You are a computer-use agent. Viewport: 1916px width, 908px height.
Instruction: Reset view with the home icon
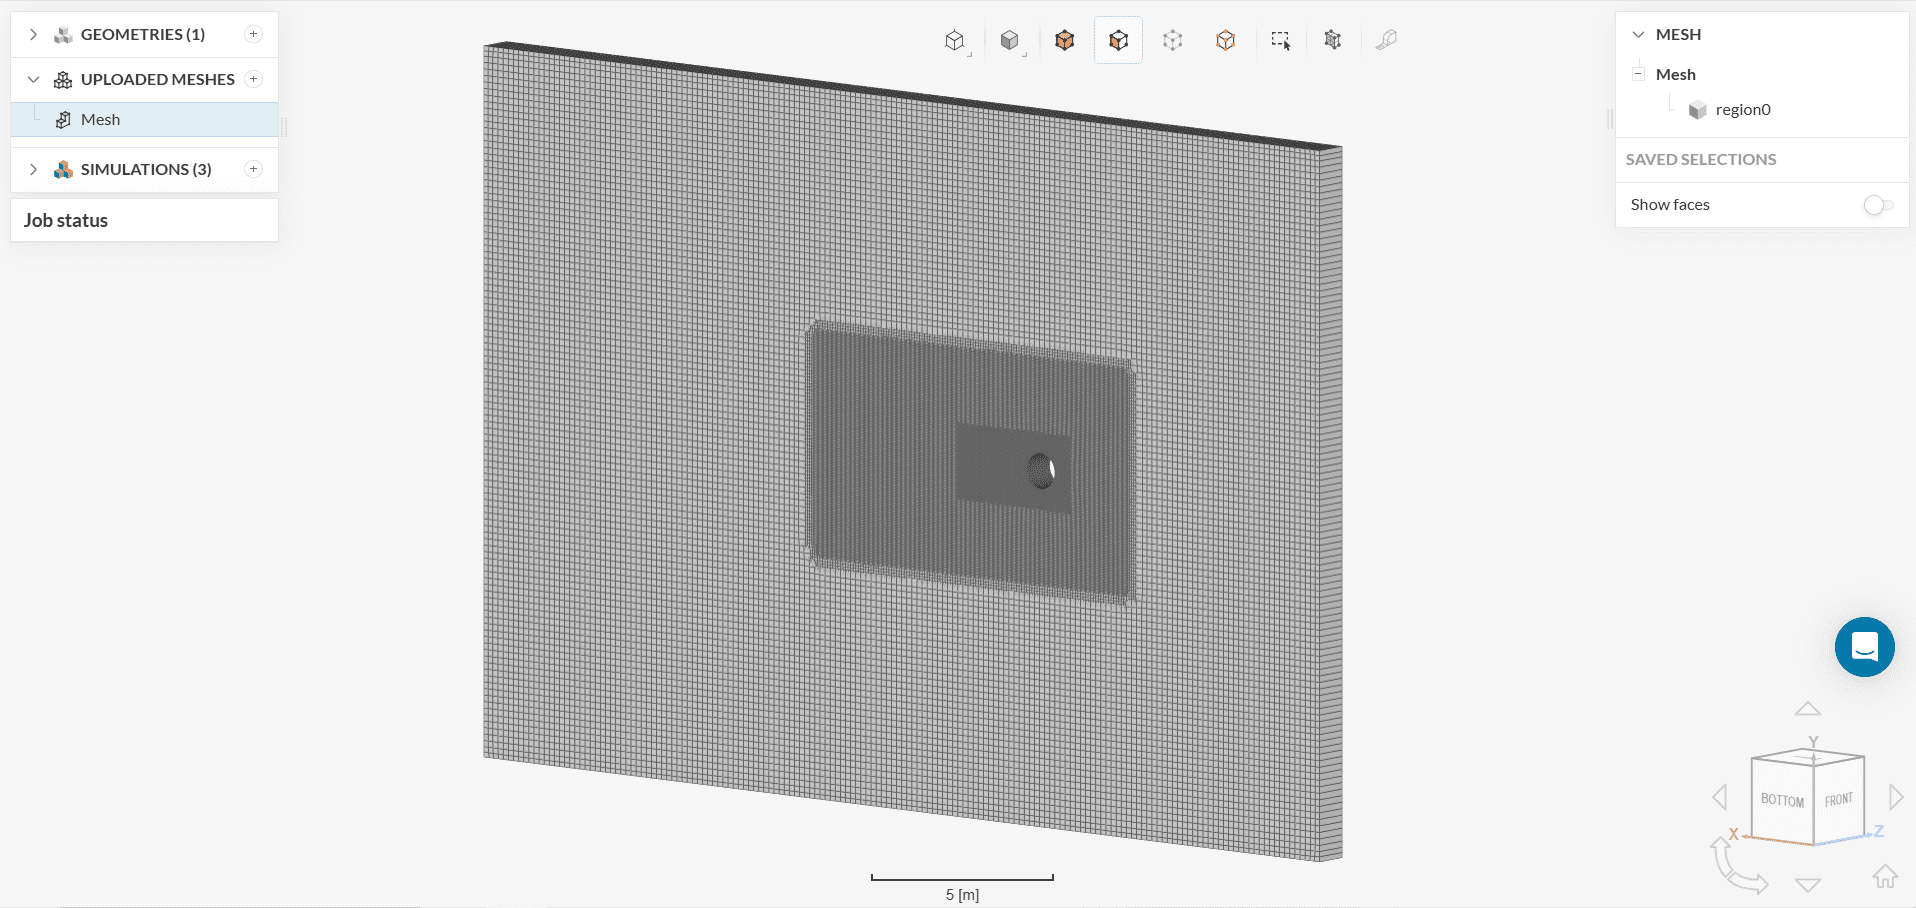[1885, 876]
